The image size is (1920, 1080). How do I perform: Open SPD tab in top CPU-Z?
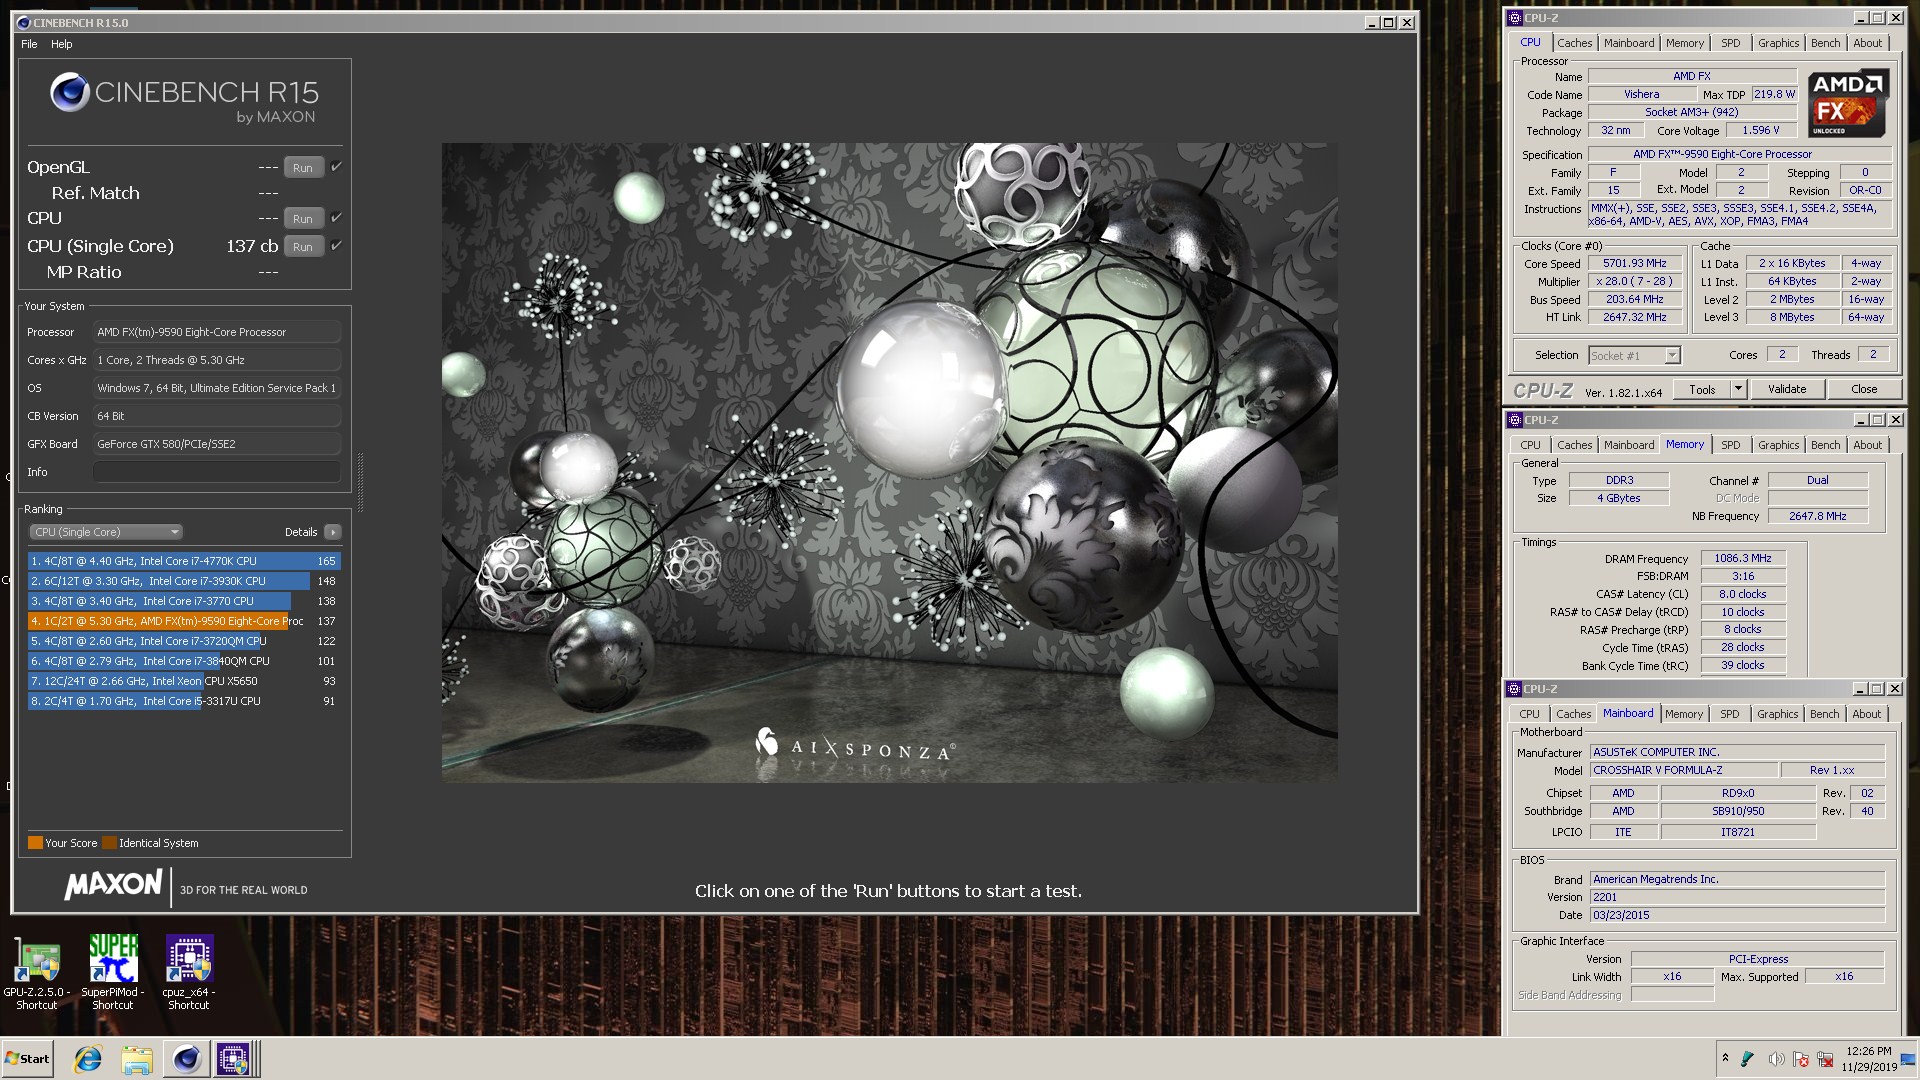click(x=1730, y=43)
